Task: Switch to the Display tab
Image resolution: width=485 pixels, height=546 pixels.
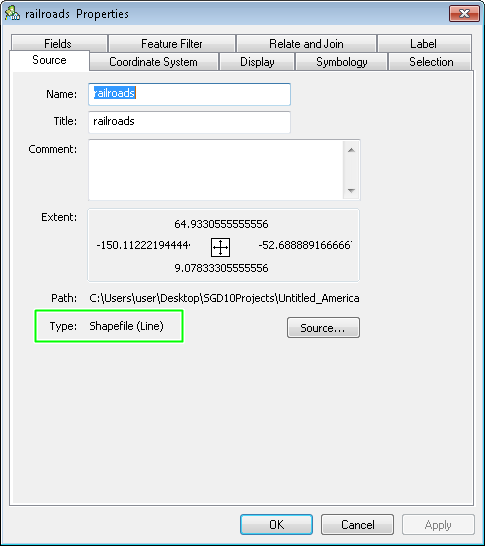Action: click(257, 62)
